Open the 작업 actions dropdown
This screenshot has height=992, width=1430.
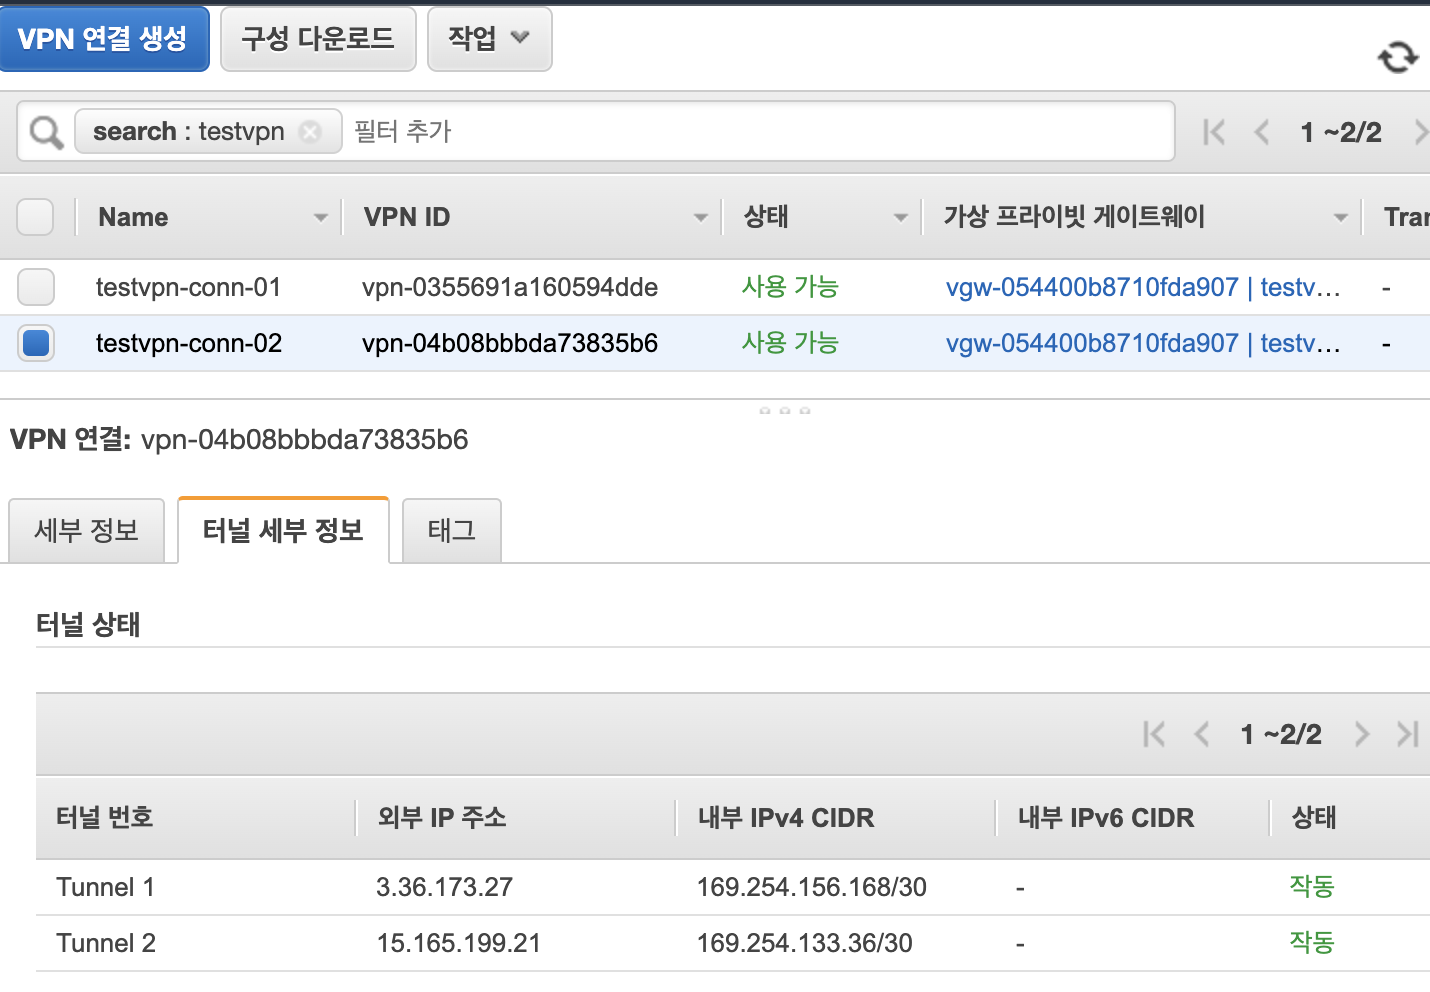[490, 39]
